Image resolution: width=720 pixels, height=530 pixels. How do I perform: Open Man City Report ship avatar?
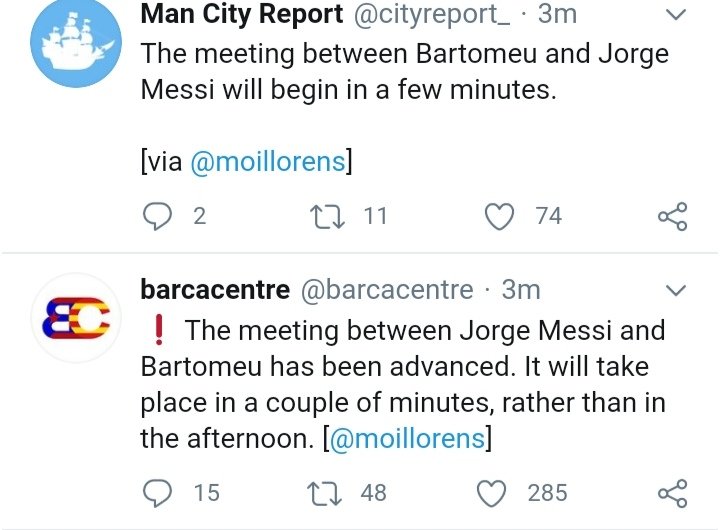(x=76, y=42)
